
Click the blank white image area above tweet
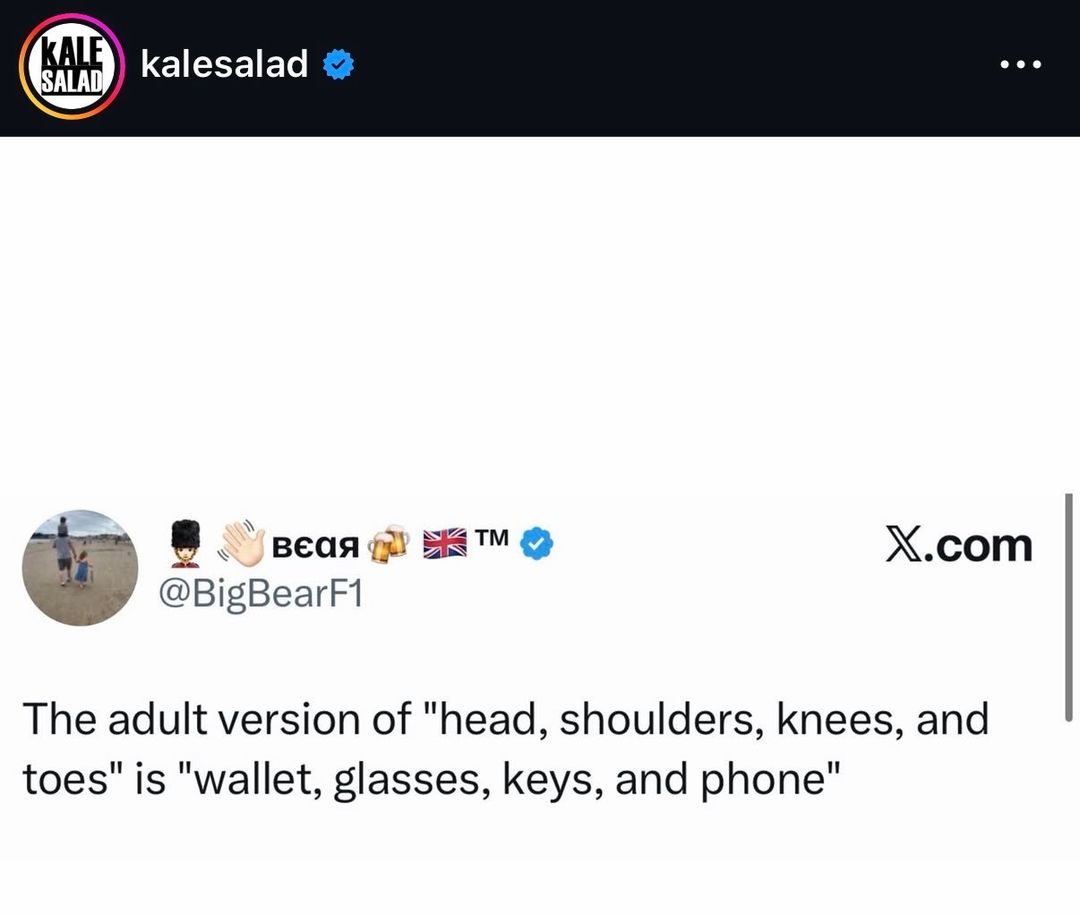540,313
